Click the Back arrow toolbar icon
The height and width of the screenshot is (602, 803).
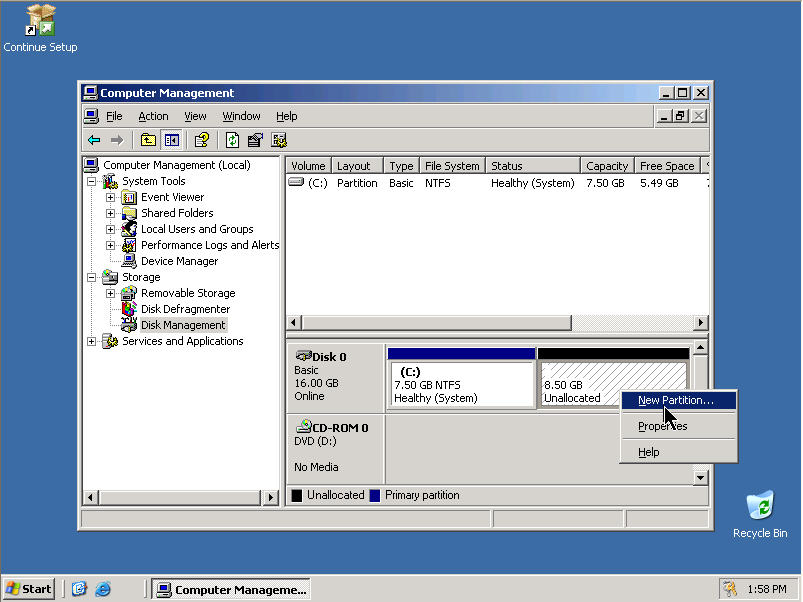pos(94,140)
